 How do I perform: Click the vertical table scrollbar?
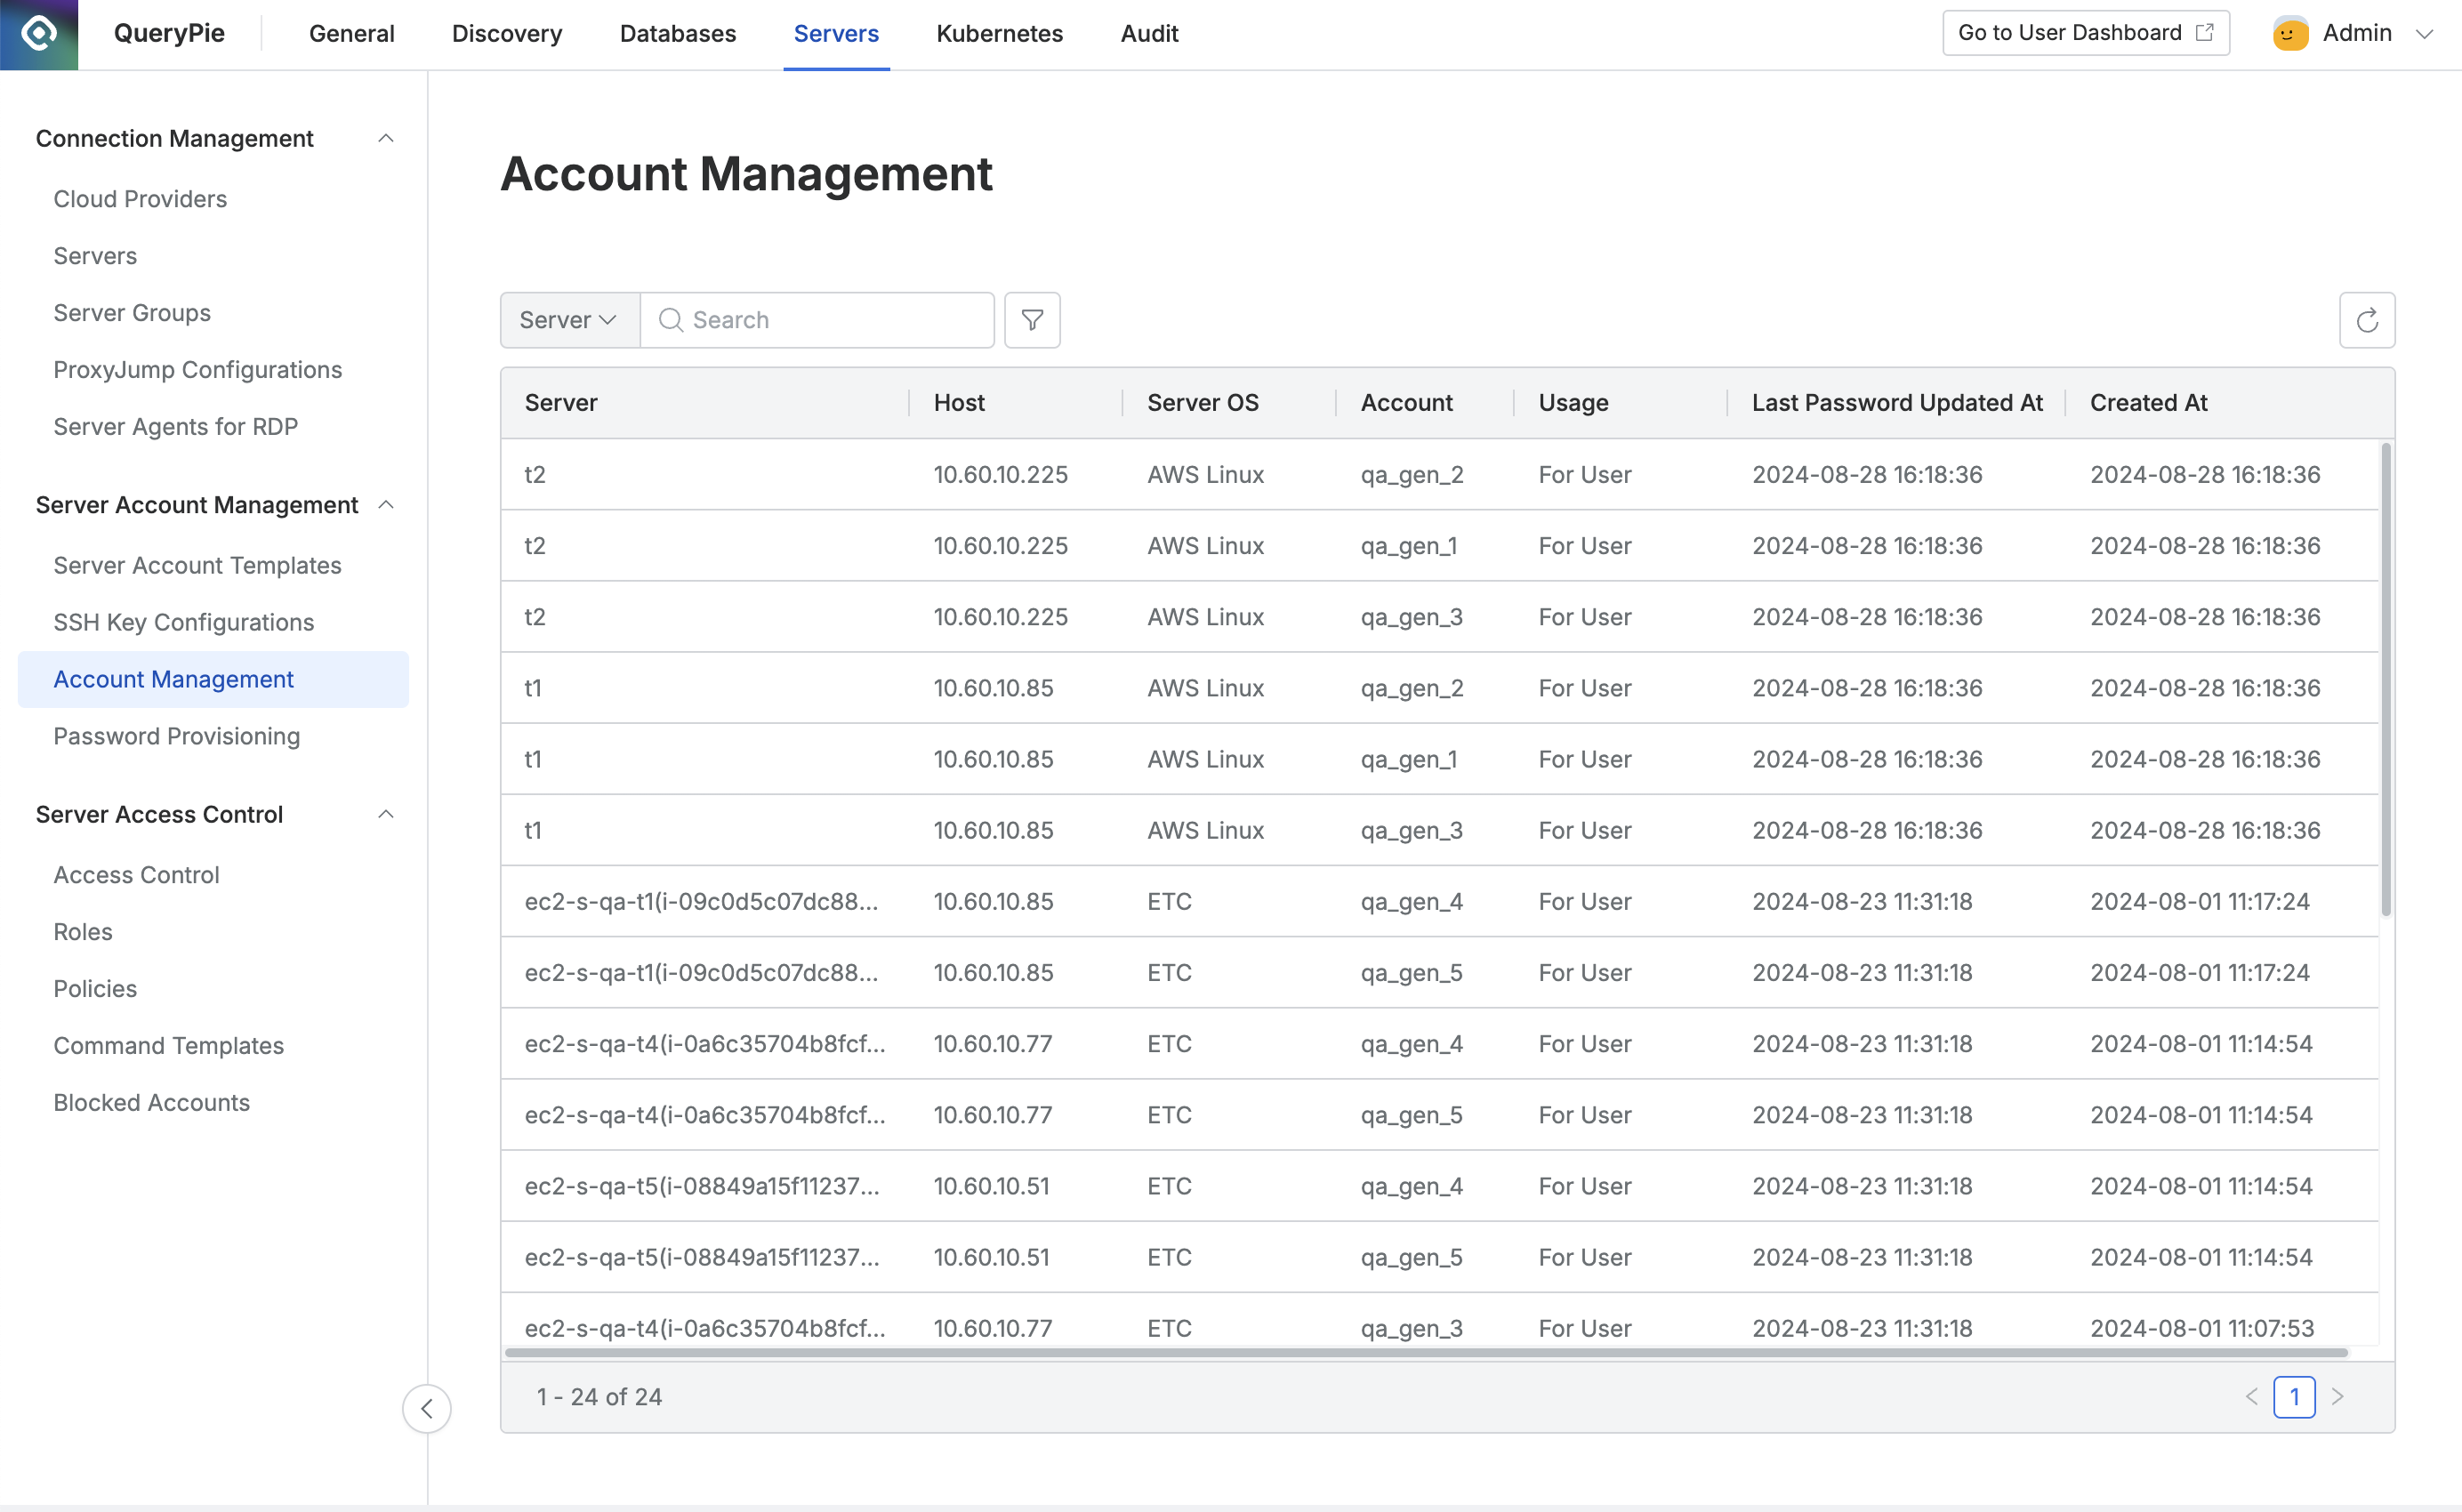point(2385,680)
